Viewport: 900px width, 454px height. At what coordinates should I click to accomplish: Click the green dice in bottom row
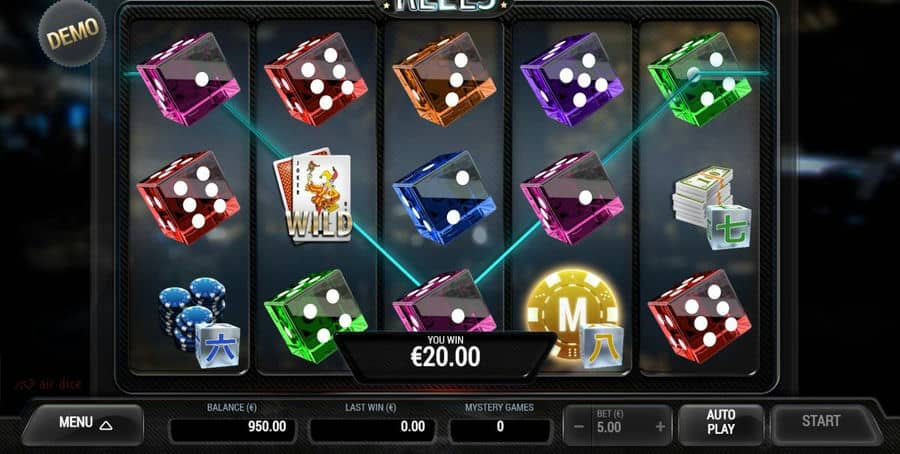pos(316,316)
